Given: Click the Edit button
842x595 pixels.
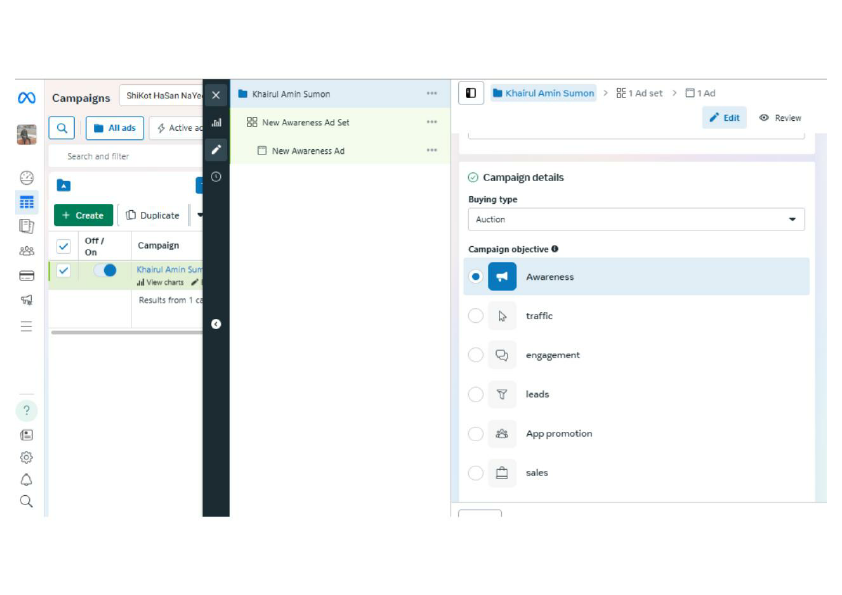Looking at the screenshot, I should (724, 118).
